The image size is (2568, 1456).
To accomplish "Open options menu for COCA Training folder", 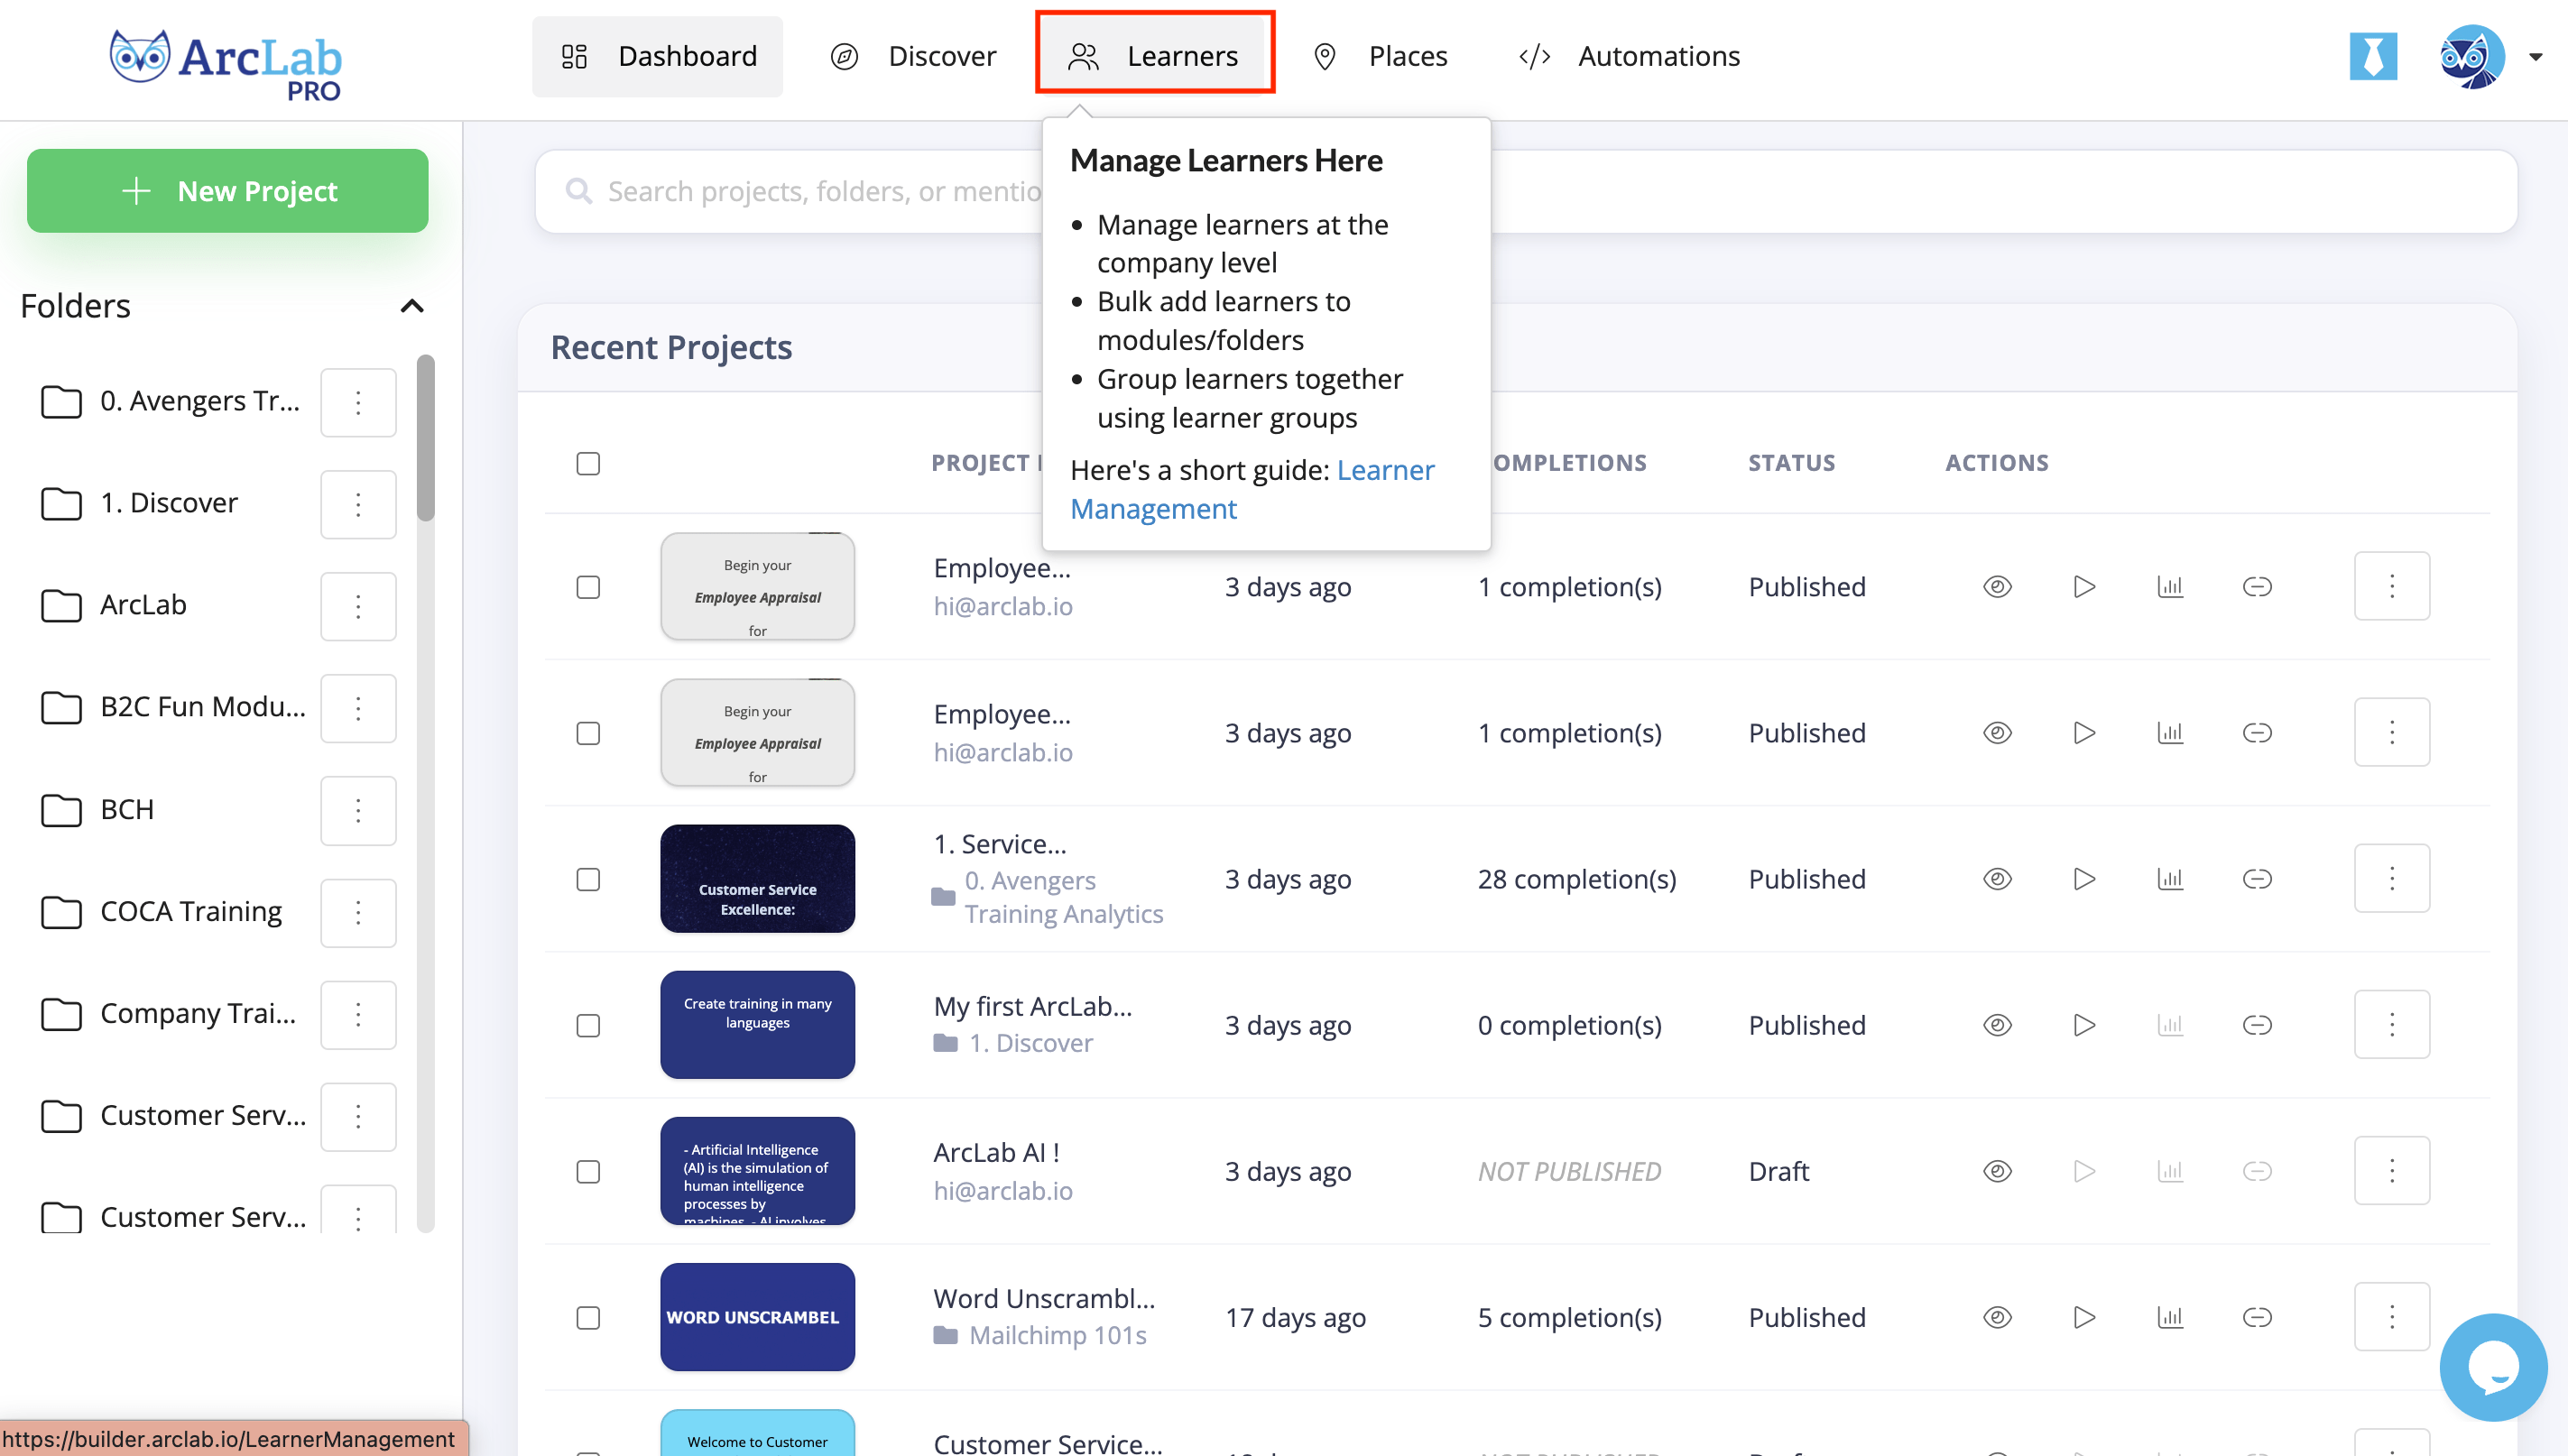I will (x=358, y=912).
